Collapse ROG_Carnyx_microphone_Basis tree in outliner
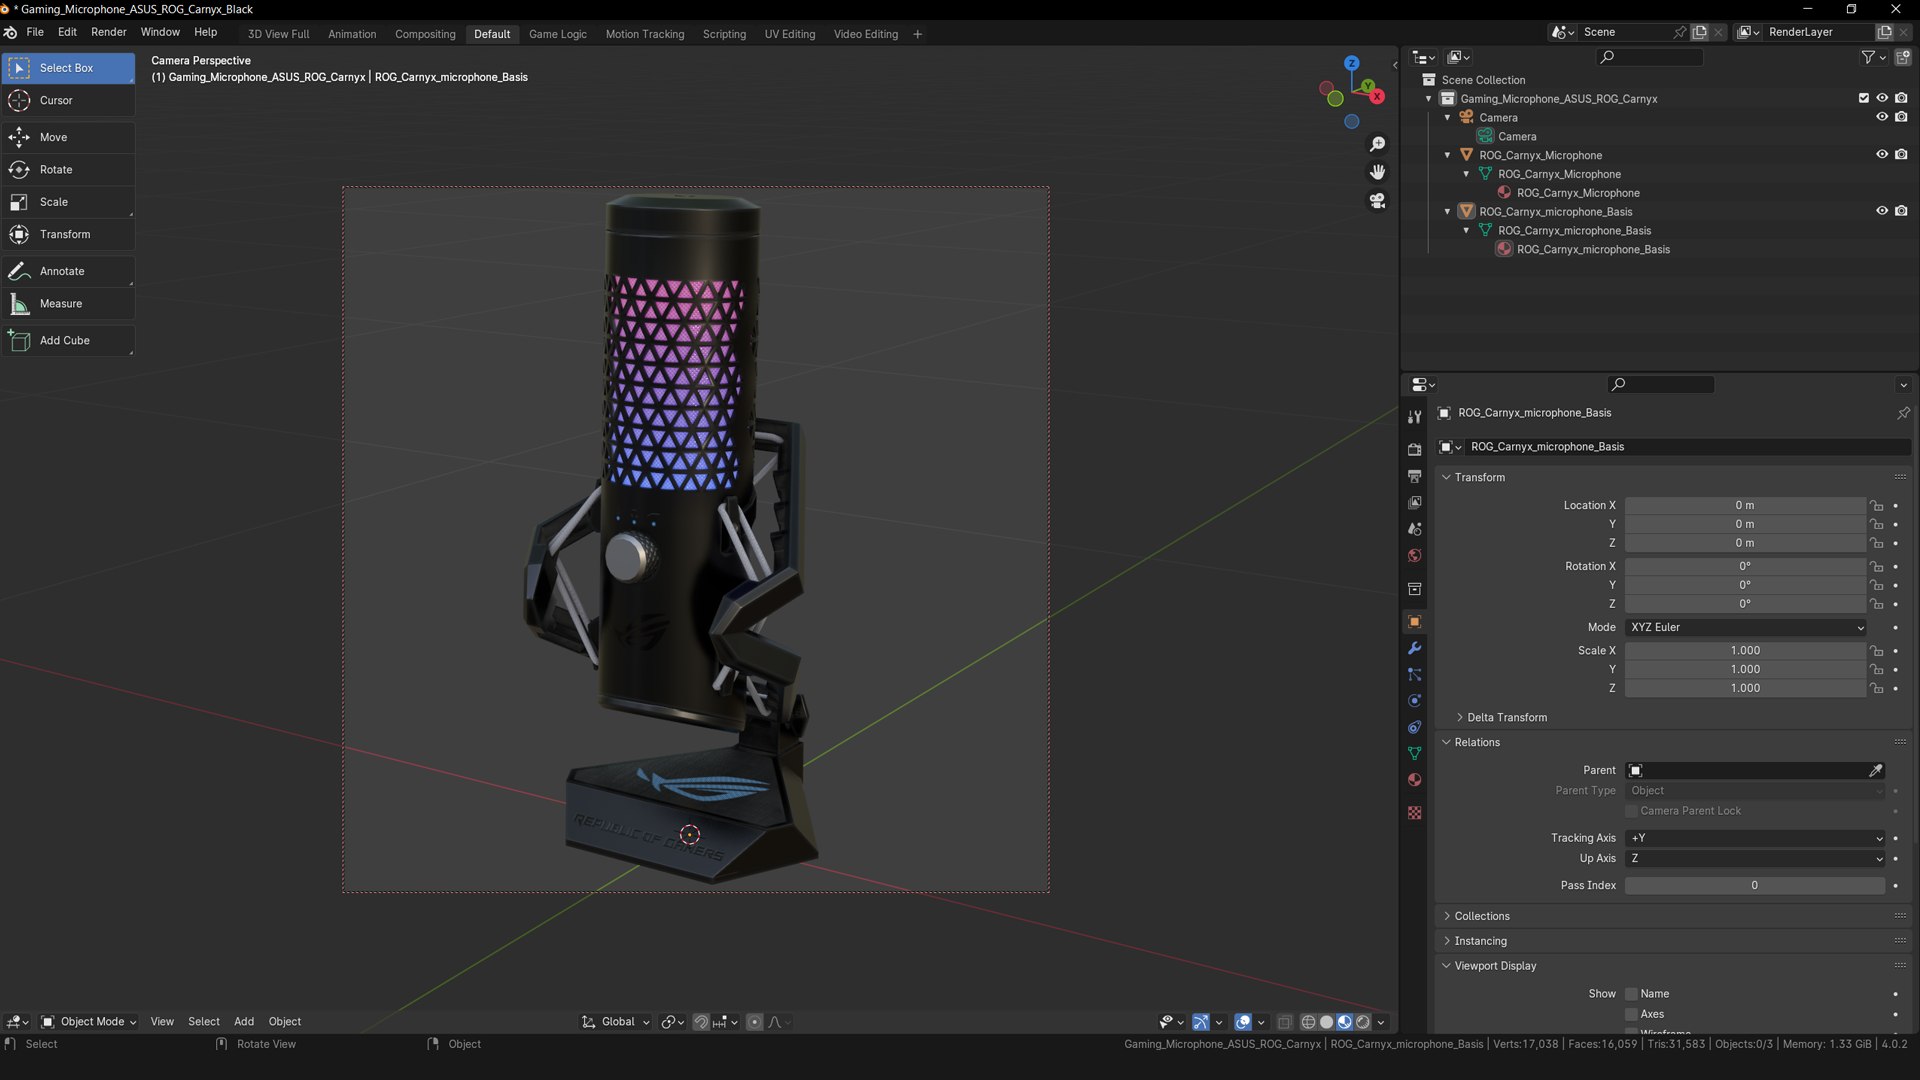 tap(1447, 212)
